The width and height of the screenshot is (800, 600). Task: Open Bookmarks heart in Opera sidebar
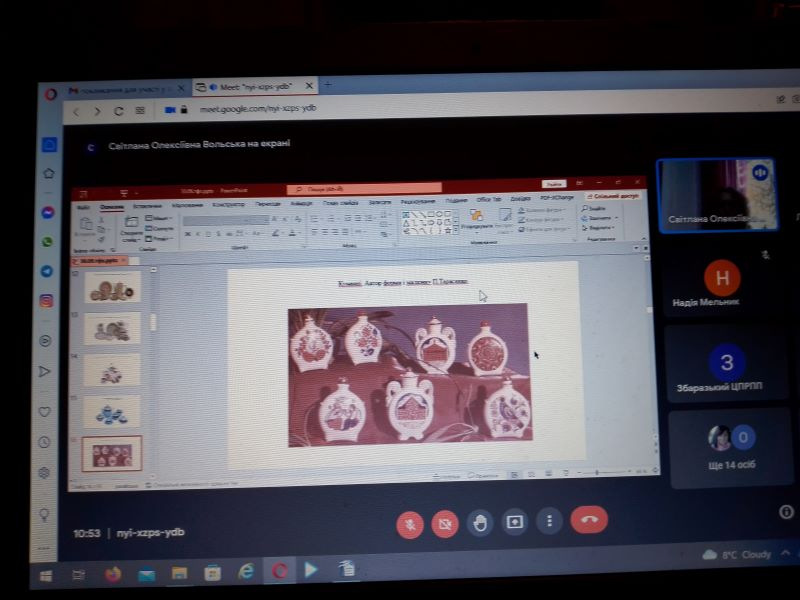point(45,411)
